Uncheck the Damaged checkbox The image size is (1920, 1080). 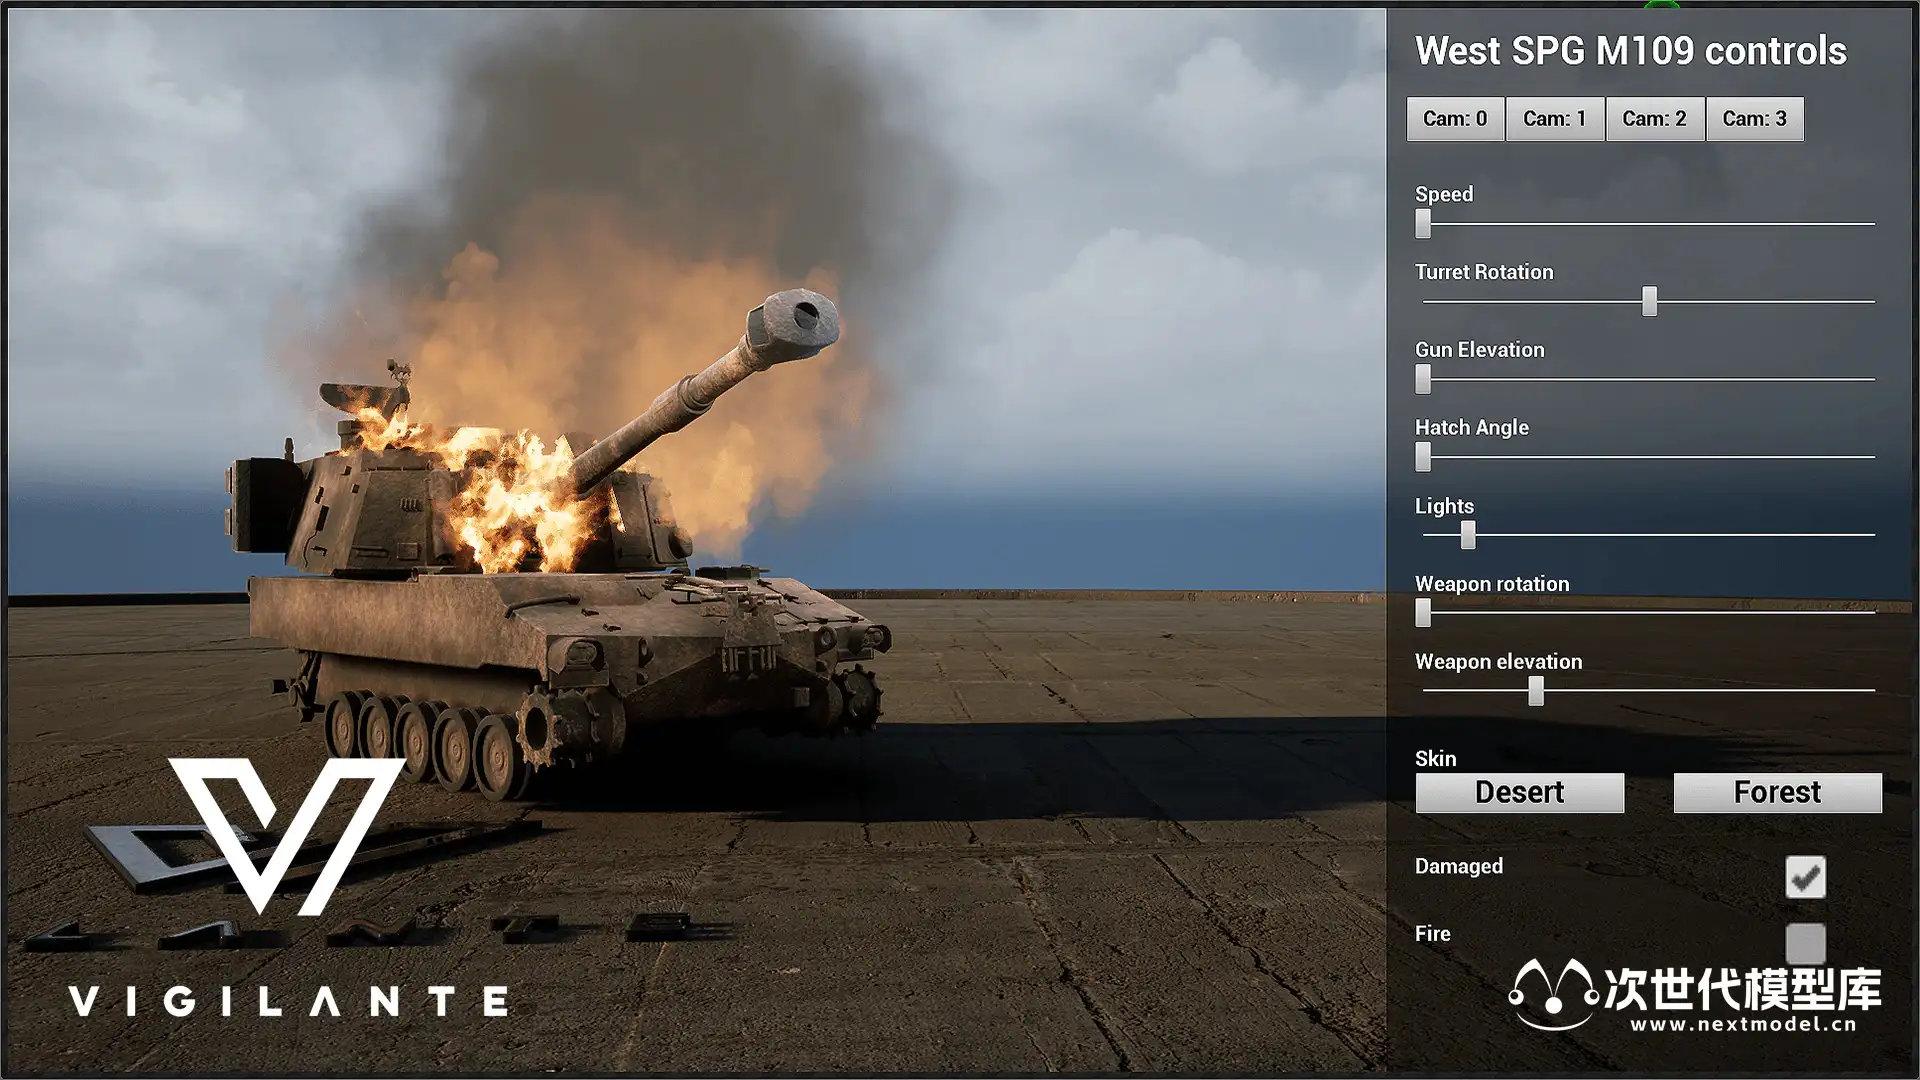[x=1805, y=877]
